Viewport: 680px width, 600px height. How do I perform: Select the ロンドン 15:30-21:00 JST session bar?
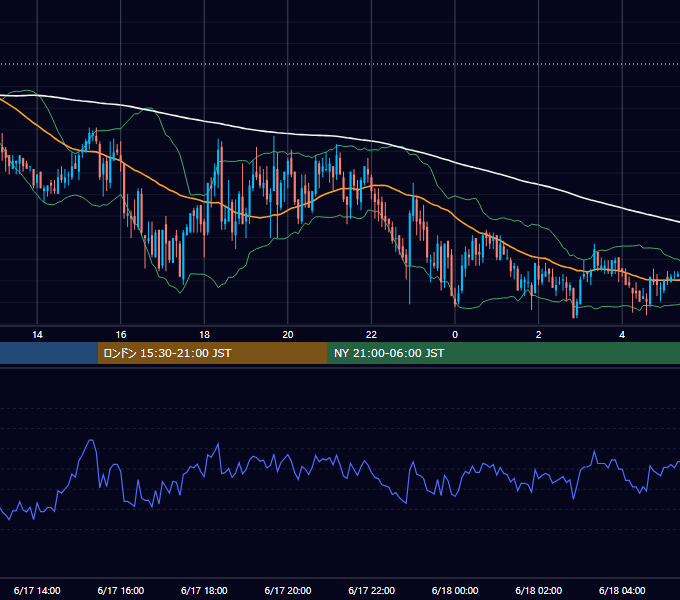(212, 353)
